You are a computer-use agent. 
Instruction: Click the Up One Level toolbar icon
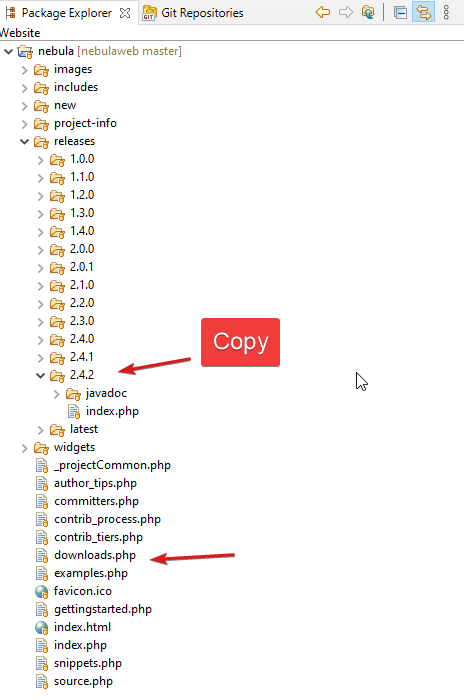coord(368,12)
